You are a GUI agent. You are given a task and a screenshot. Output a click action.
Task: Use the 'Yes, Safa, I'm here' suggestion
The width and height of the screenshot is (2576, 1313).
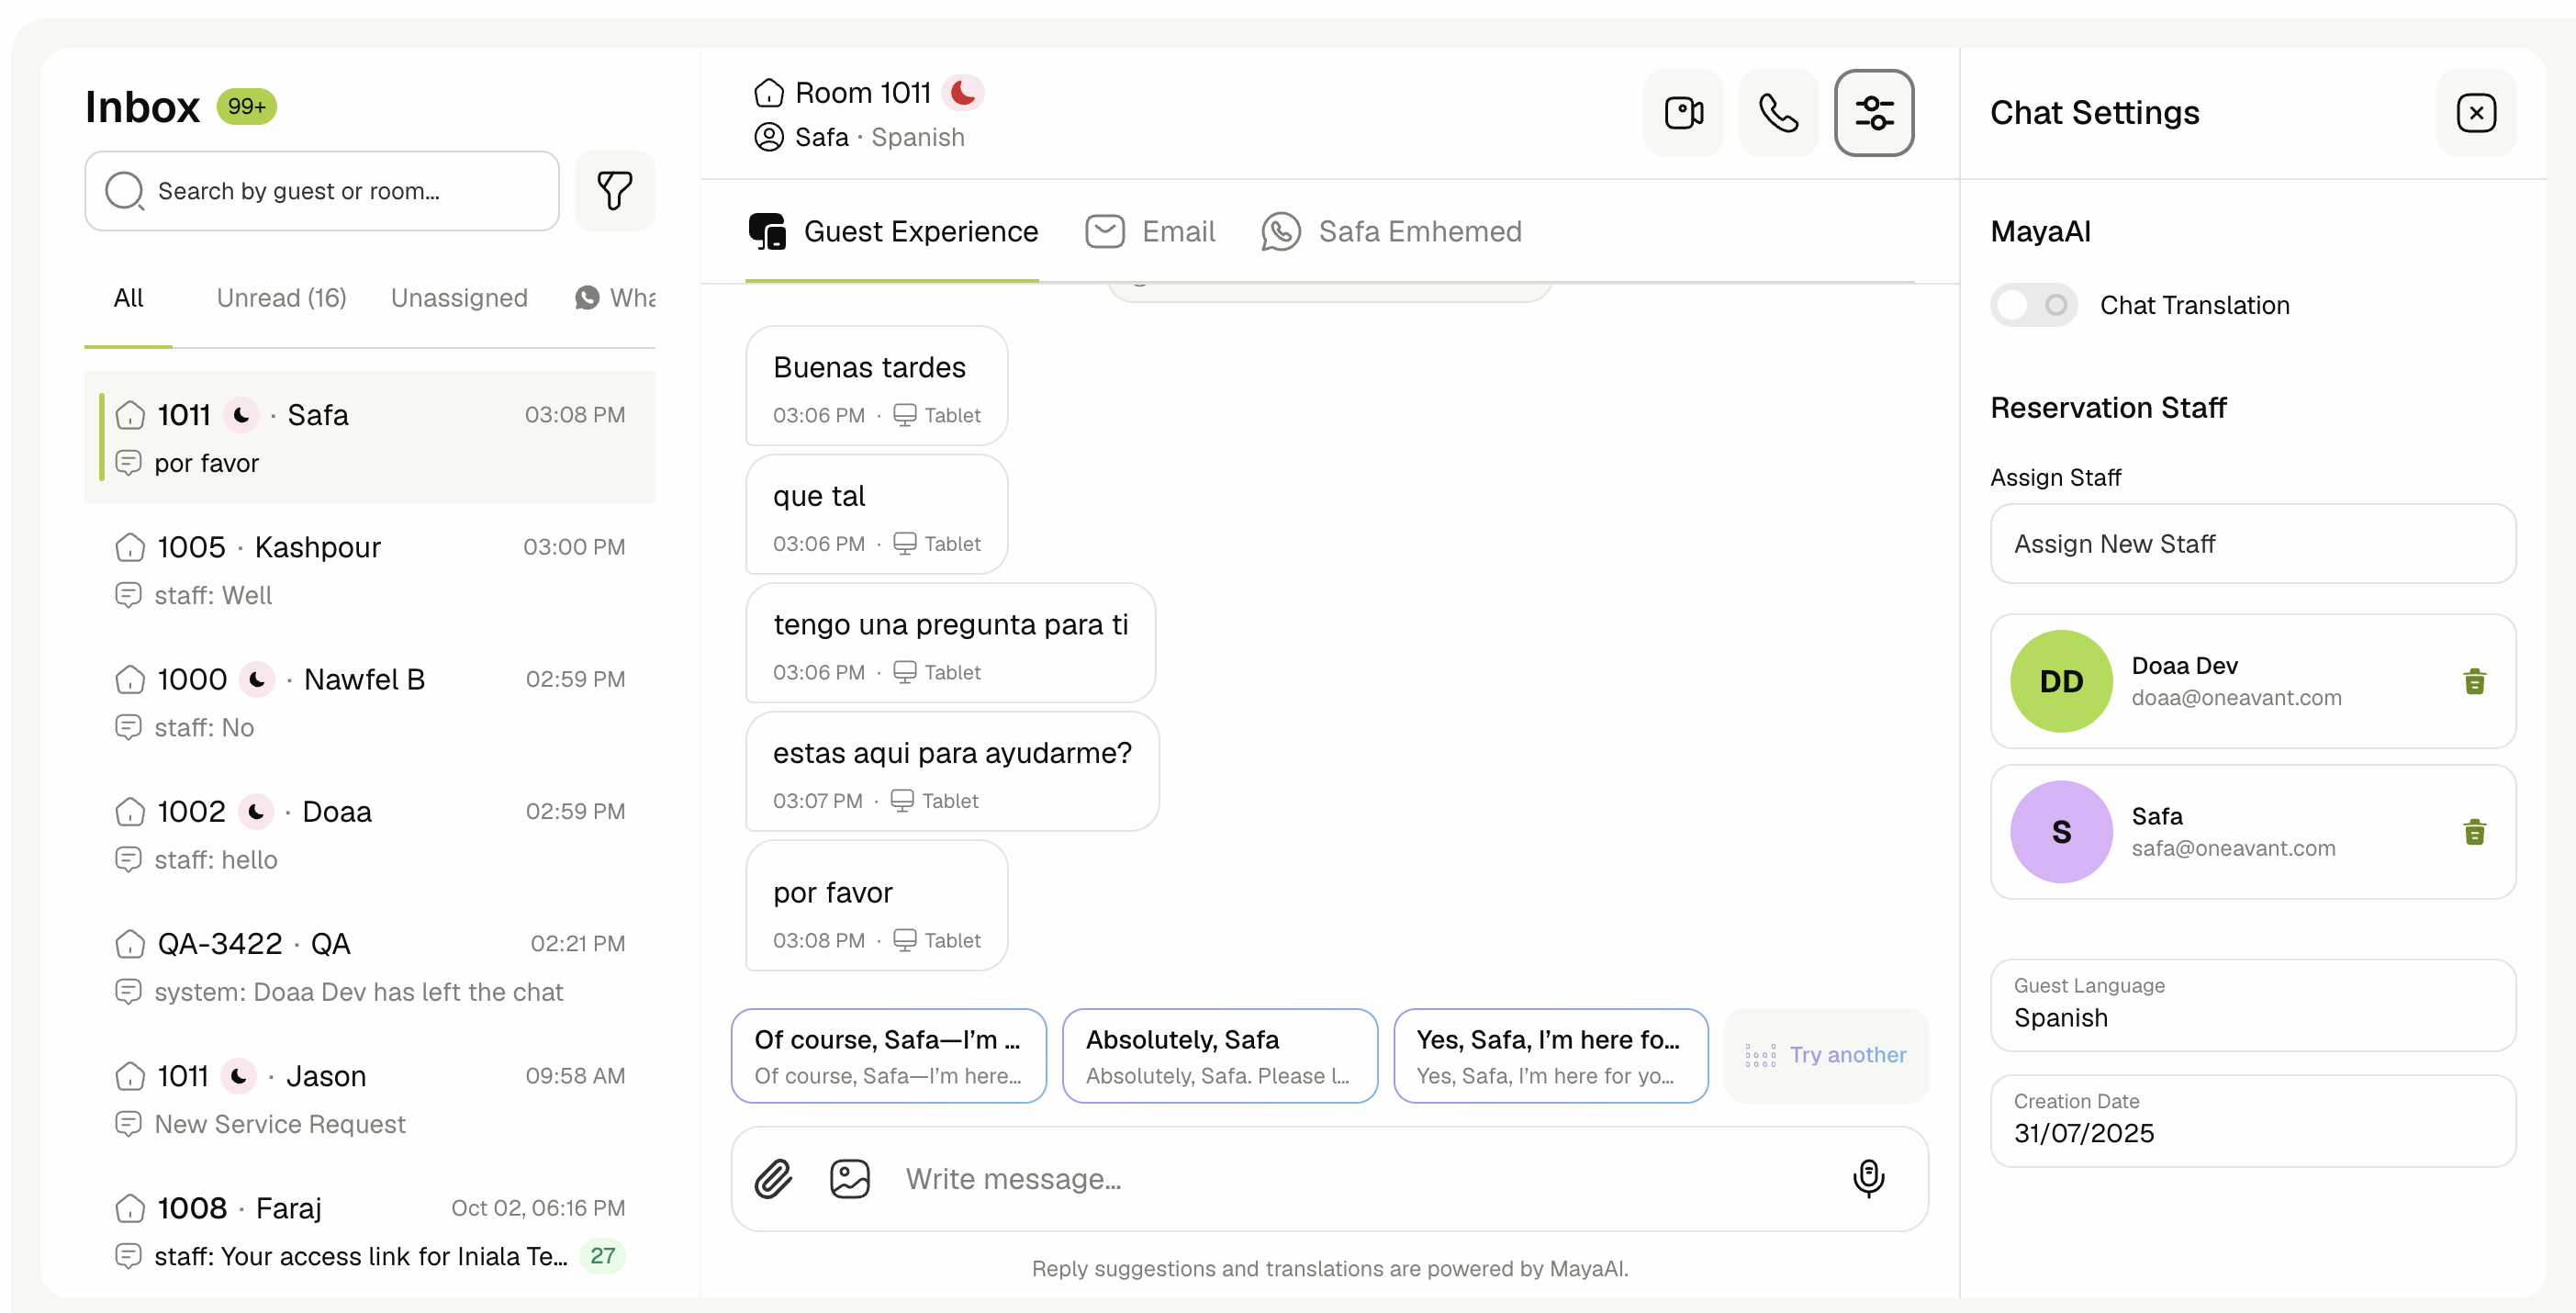[x=1550, y=1056]
